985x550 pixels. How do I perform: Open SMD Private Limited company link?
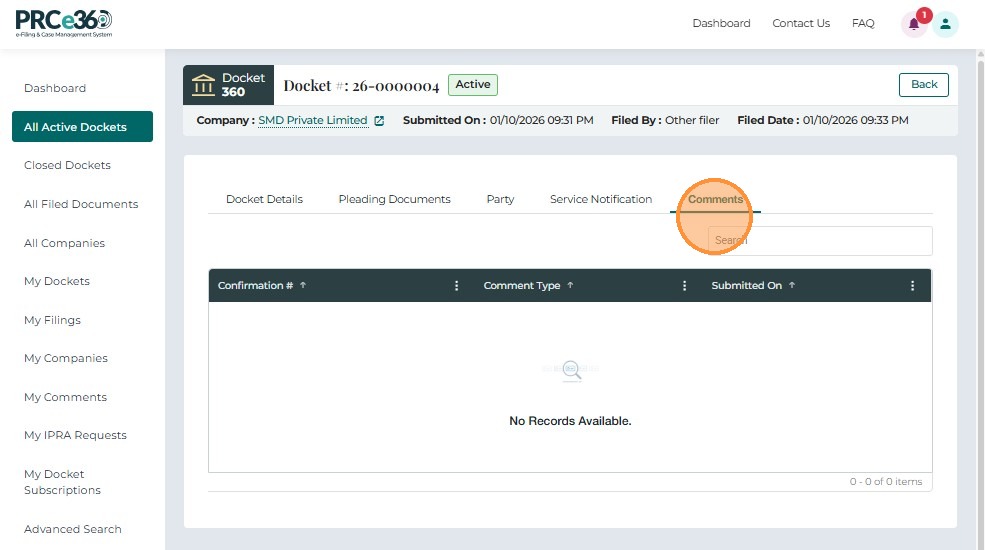(313, 120)
